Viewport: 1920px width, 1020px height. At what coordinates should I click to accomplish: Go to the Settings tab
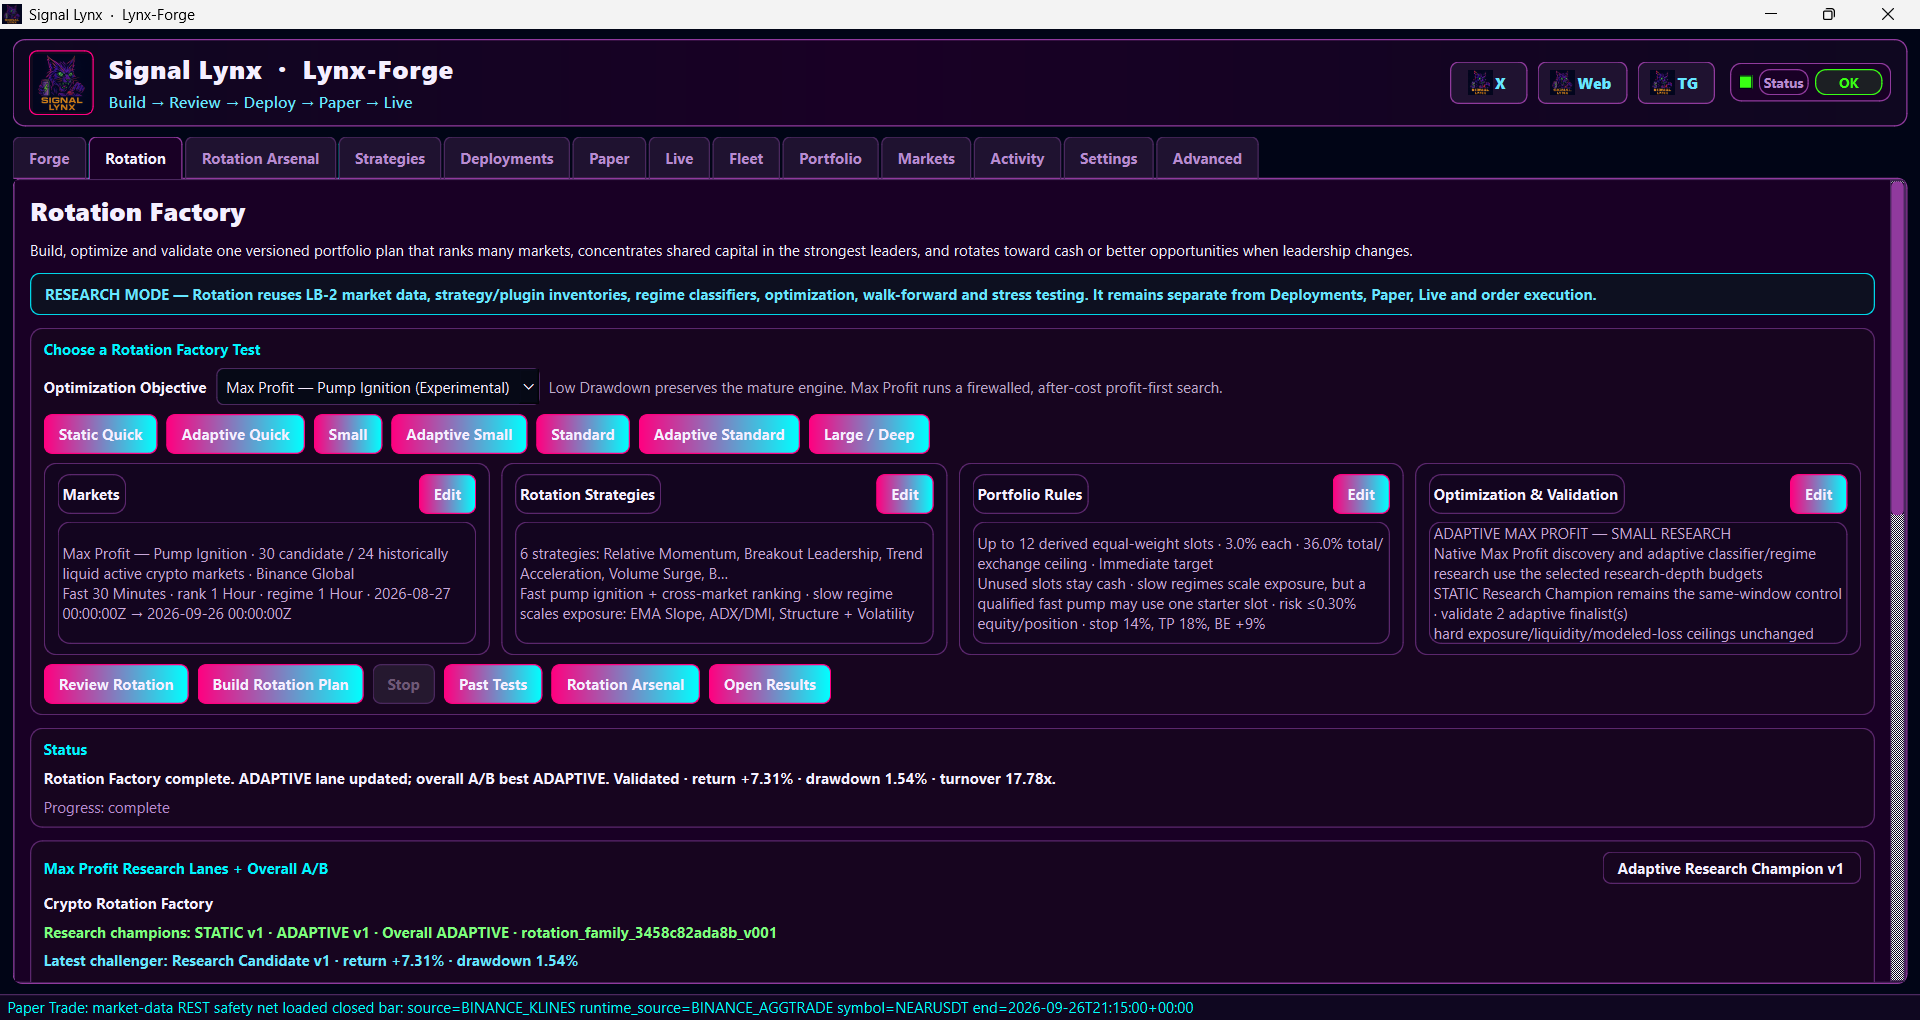[1108, 159]
